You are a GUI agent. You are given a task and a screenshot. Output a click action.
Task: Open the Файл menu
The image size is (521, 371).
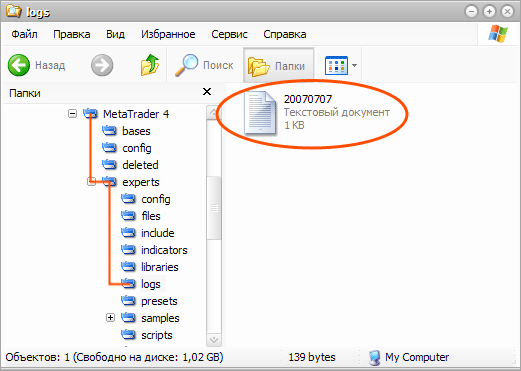[24, 34]
